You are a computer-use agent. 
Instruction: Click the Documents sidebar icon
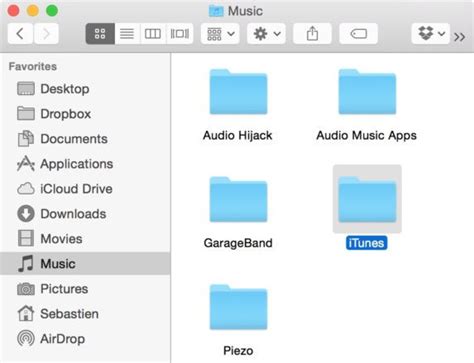tap(26, 139)
